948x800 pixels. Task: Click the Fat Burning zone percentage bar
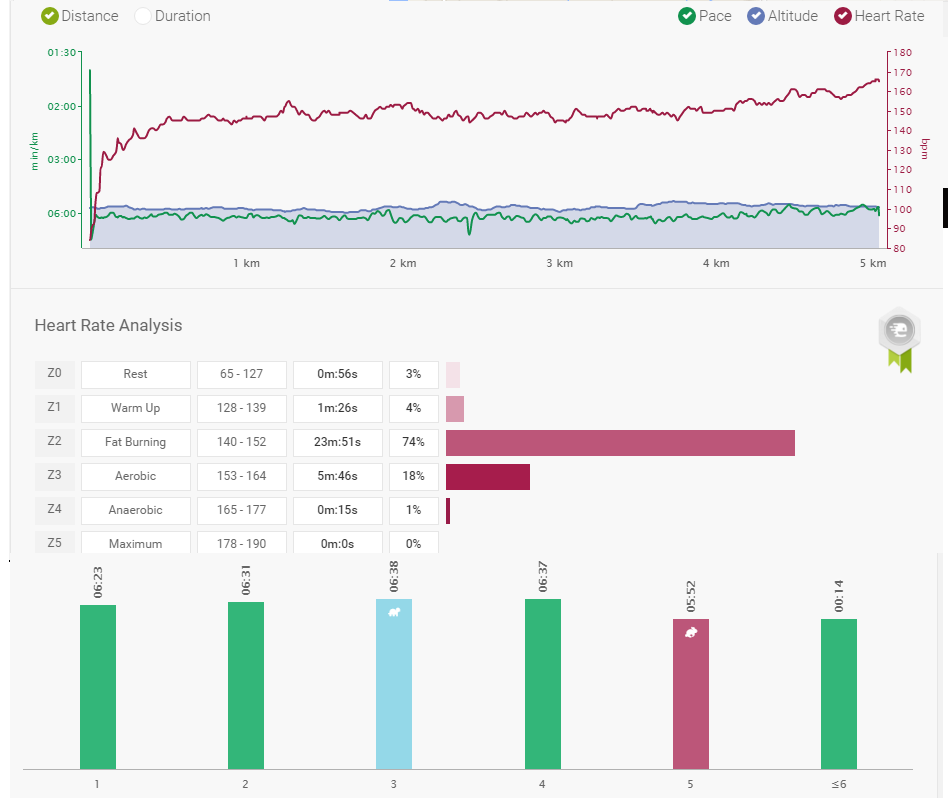pyautogui.click(x=620, y=442)
